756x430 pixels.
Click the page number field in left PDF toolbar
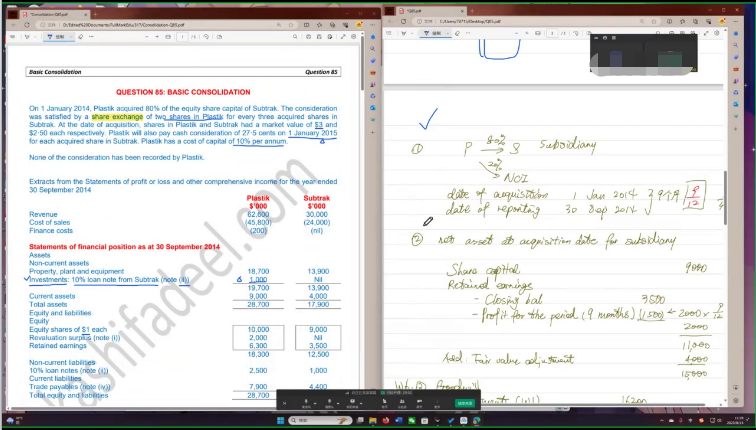pyautogui.click(x=181, y=36)
